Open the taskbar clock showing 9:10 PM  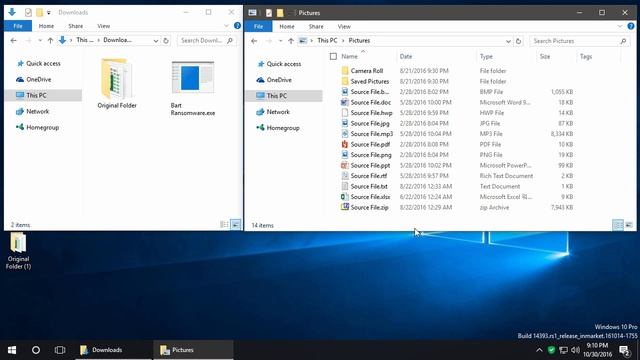[x=598, y=350]
